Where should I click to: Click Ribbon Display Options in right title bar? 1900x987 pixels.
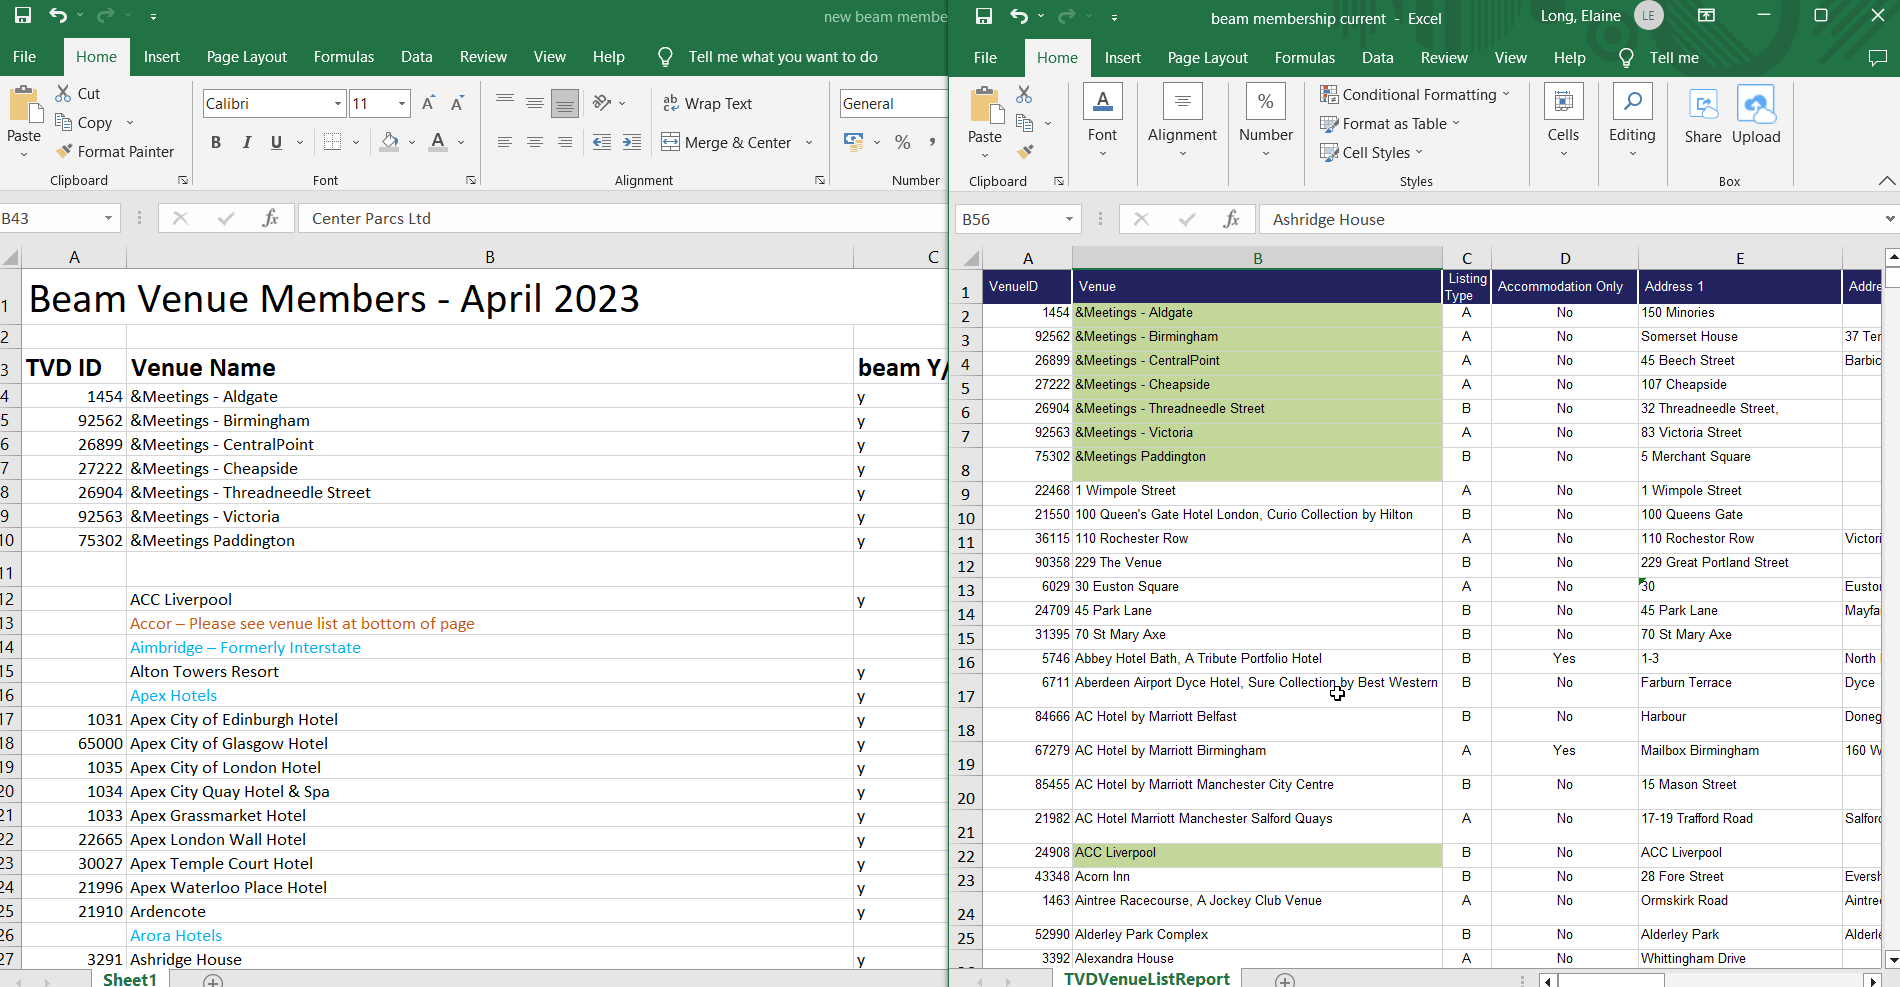1706,15
